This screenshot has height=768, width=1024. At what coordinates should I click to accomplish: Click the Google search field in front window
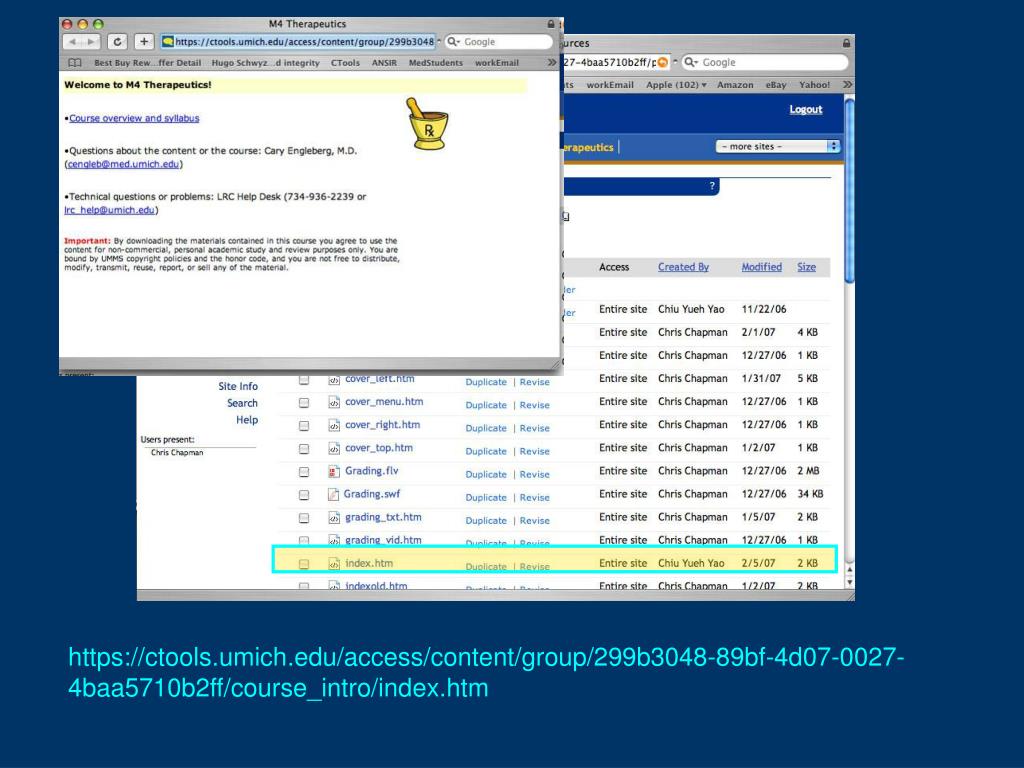[499, 42]
